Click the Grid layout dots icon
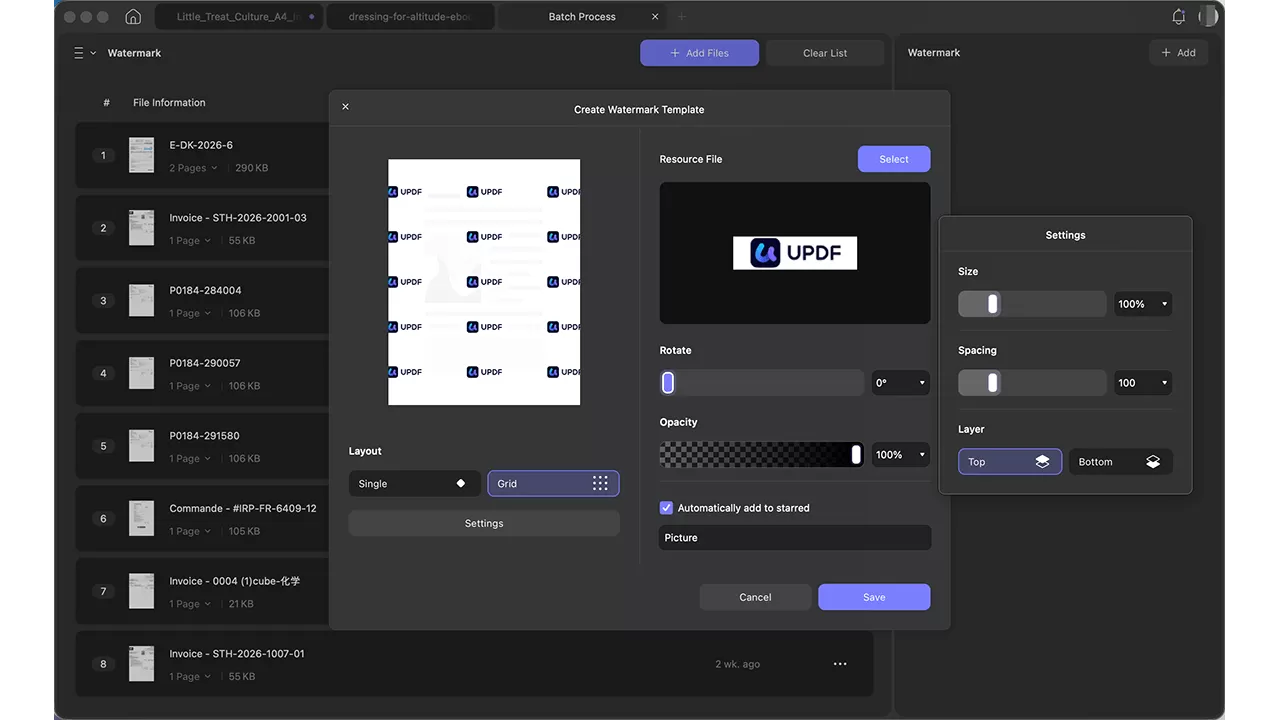The height and width of the screenshot is (720, 1280). [x=600, y=484]
